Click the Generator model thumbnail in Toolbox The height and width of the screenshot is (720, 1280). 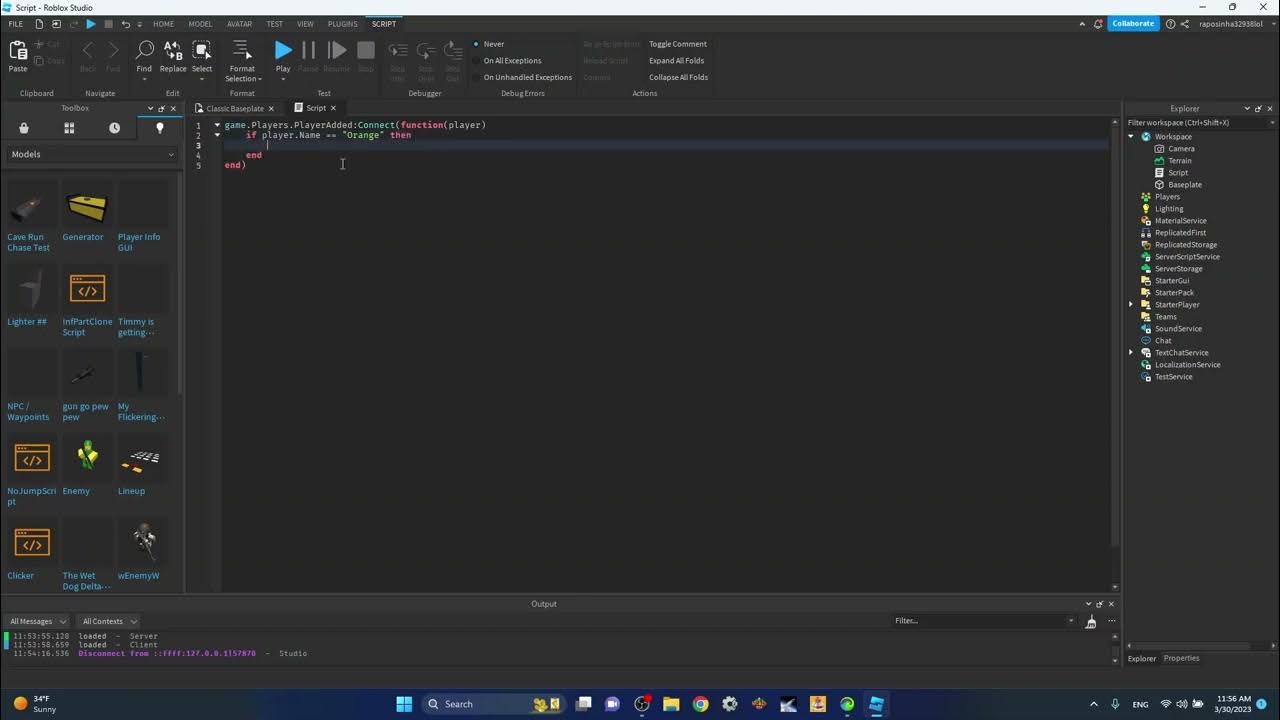85,207
